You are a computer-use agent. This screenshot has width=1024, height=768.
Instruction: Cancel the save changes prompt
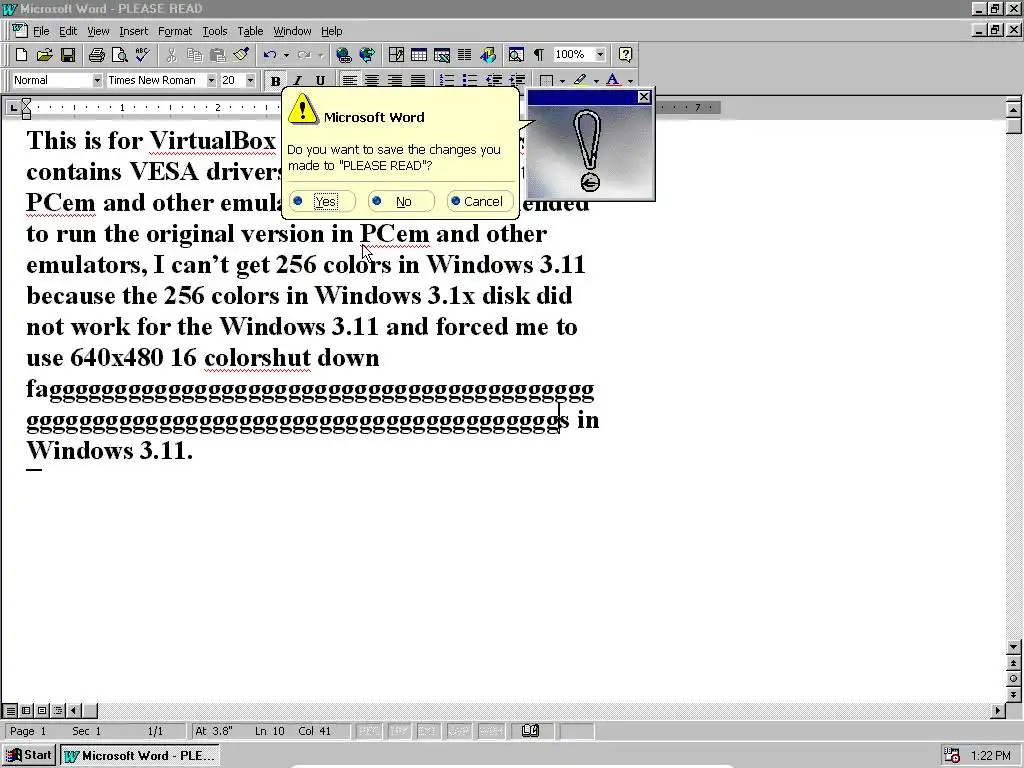480,201
